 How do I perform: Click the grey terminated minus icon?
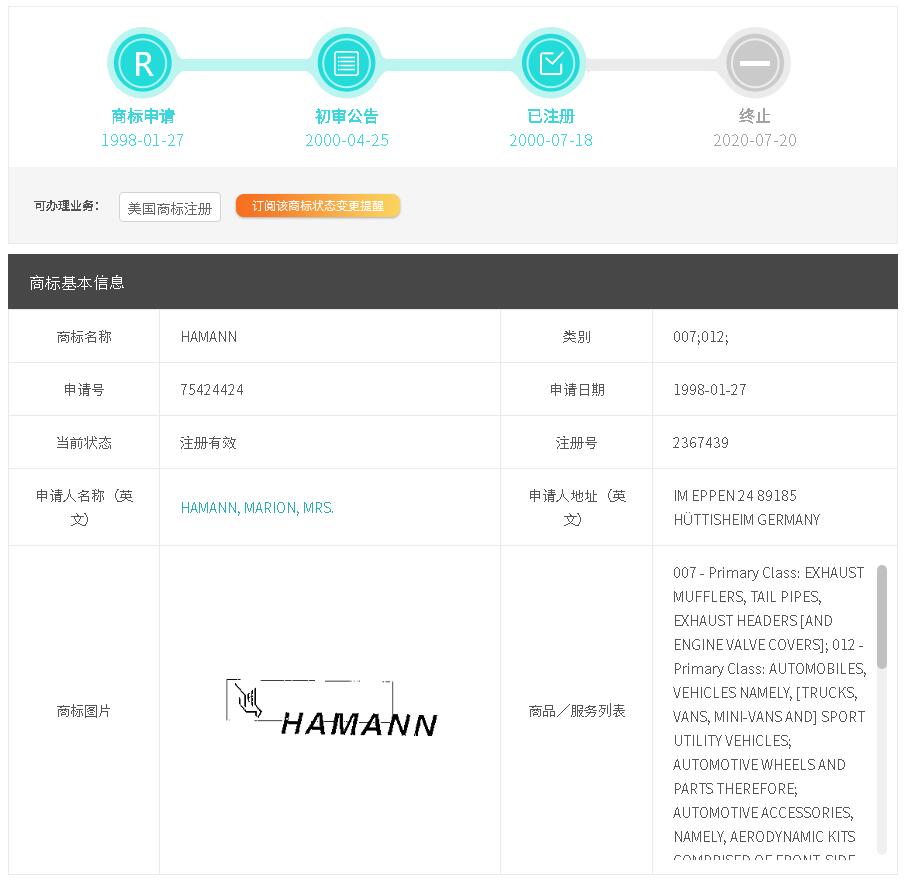point(754,64)
